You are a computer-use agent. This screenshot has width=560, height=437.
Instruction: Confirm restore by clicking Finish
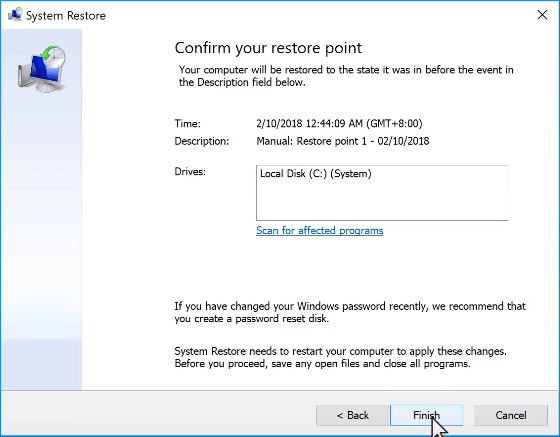tap(426, 415)
